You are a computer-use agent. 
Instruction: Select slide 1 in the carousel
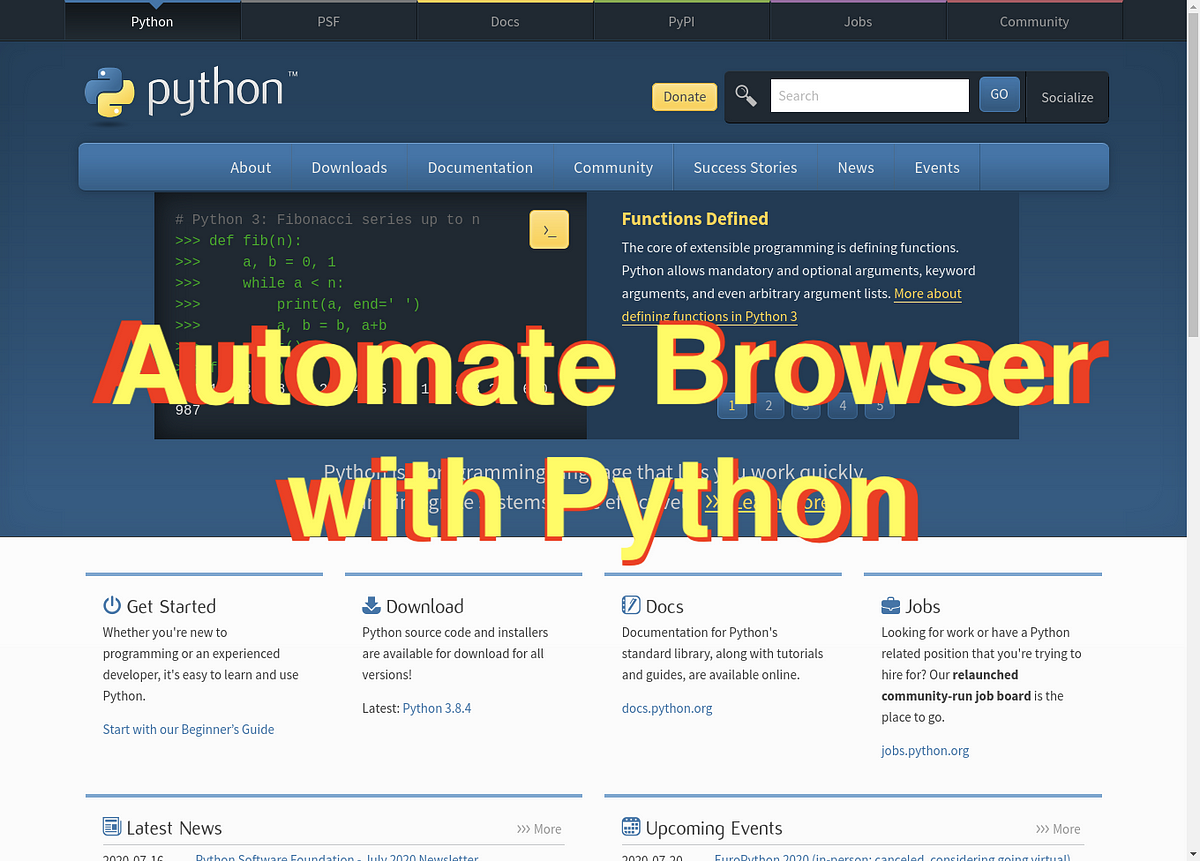[x=732, y=405]
